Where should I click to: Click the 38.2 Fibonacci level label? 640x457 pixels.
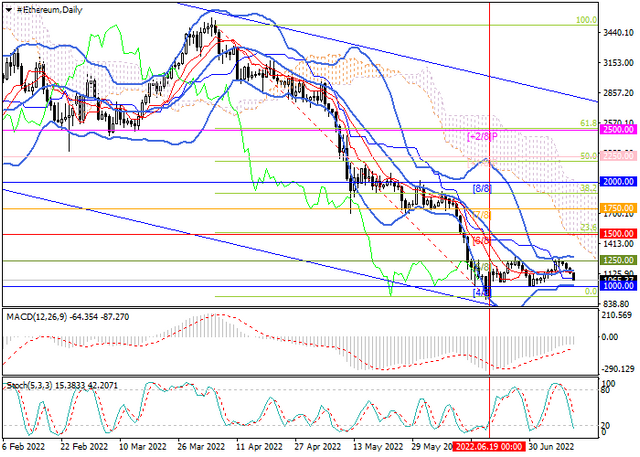589,188
